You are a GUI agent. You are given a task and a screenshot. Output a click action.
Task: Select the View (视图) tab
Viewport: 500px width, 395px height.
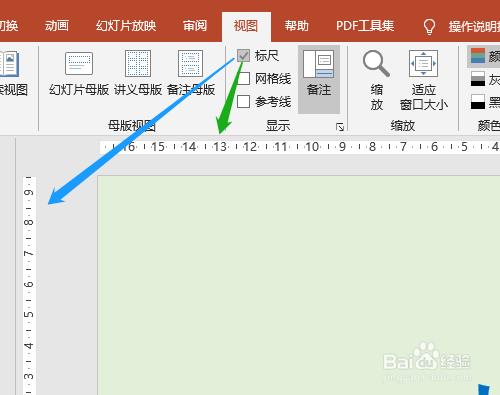(x=246, y=26)
